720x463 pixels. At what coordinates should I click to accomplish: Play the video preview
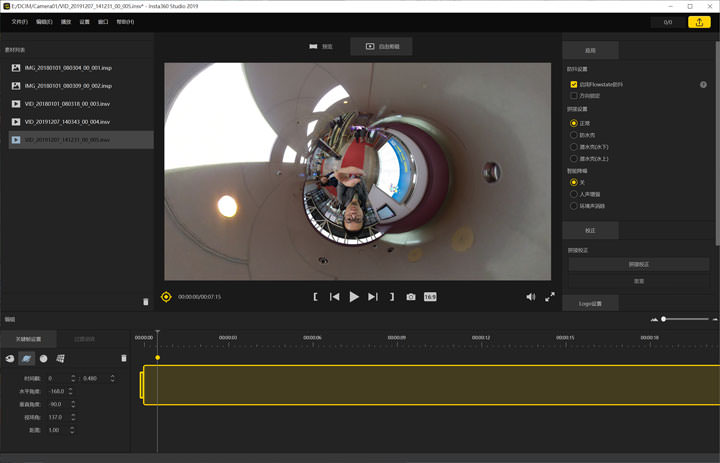tap(354, 297)
